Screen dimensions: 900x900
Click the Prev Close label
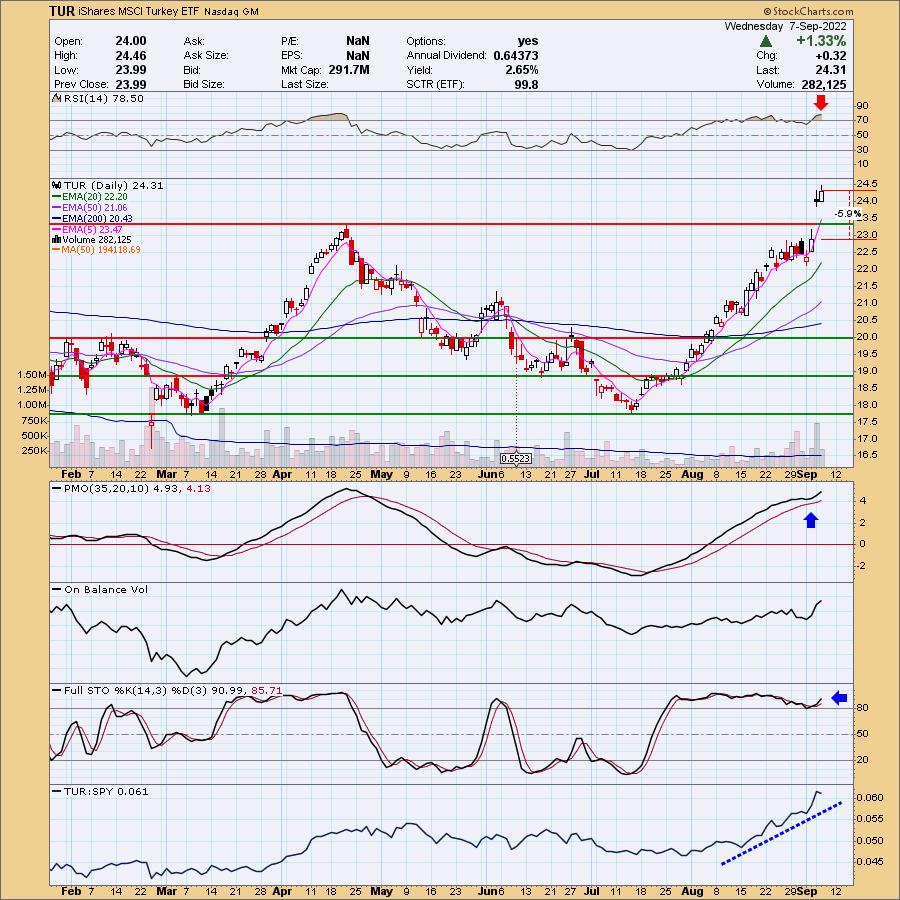point(79,84)
